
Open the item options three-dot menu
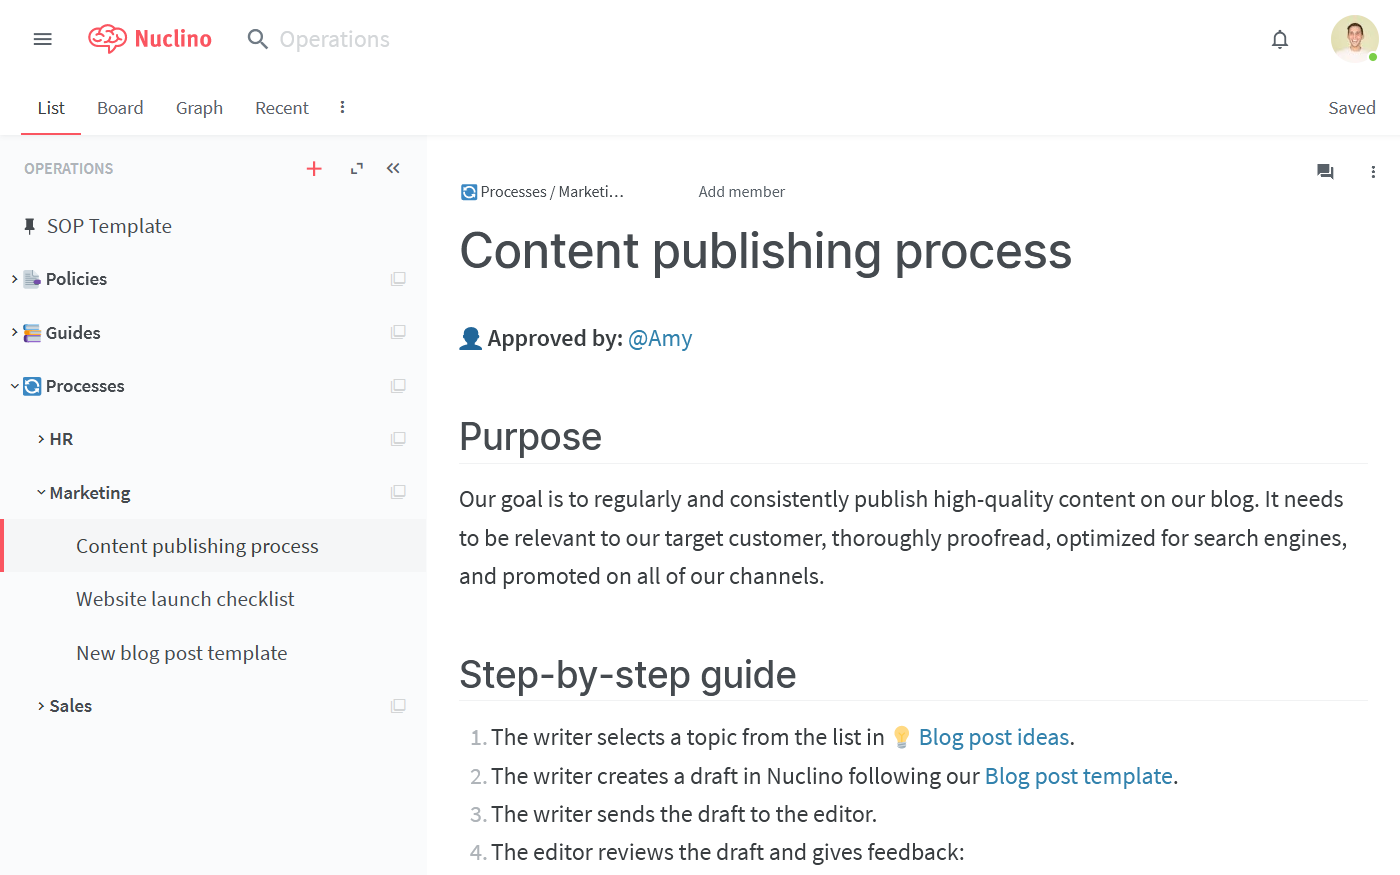point(1373,172)
